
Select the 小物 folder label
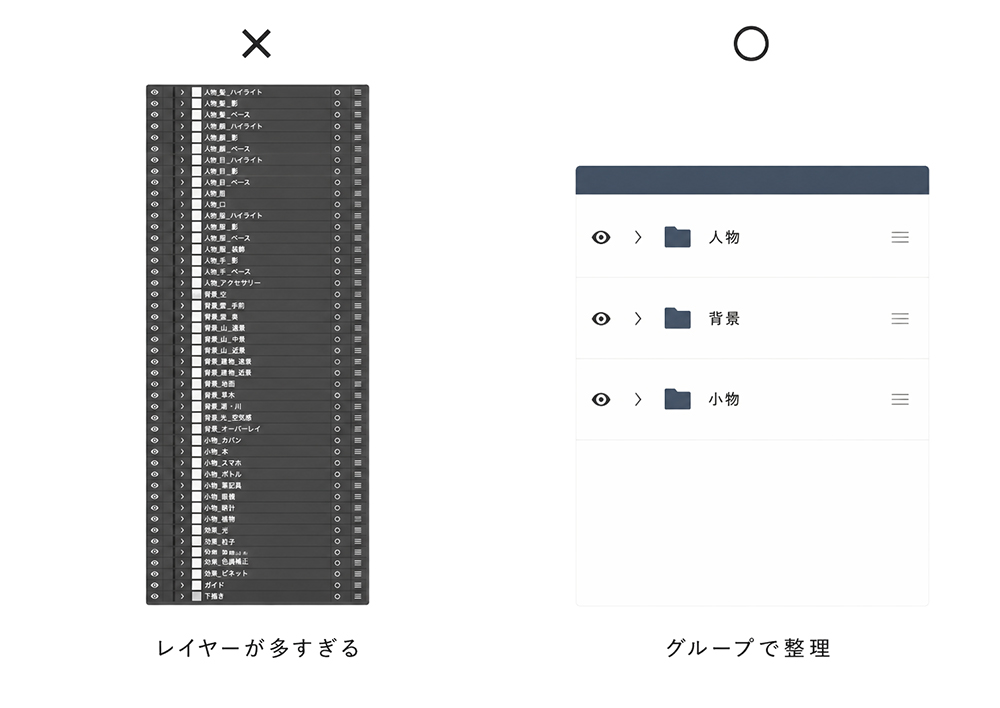click(724, 399)
